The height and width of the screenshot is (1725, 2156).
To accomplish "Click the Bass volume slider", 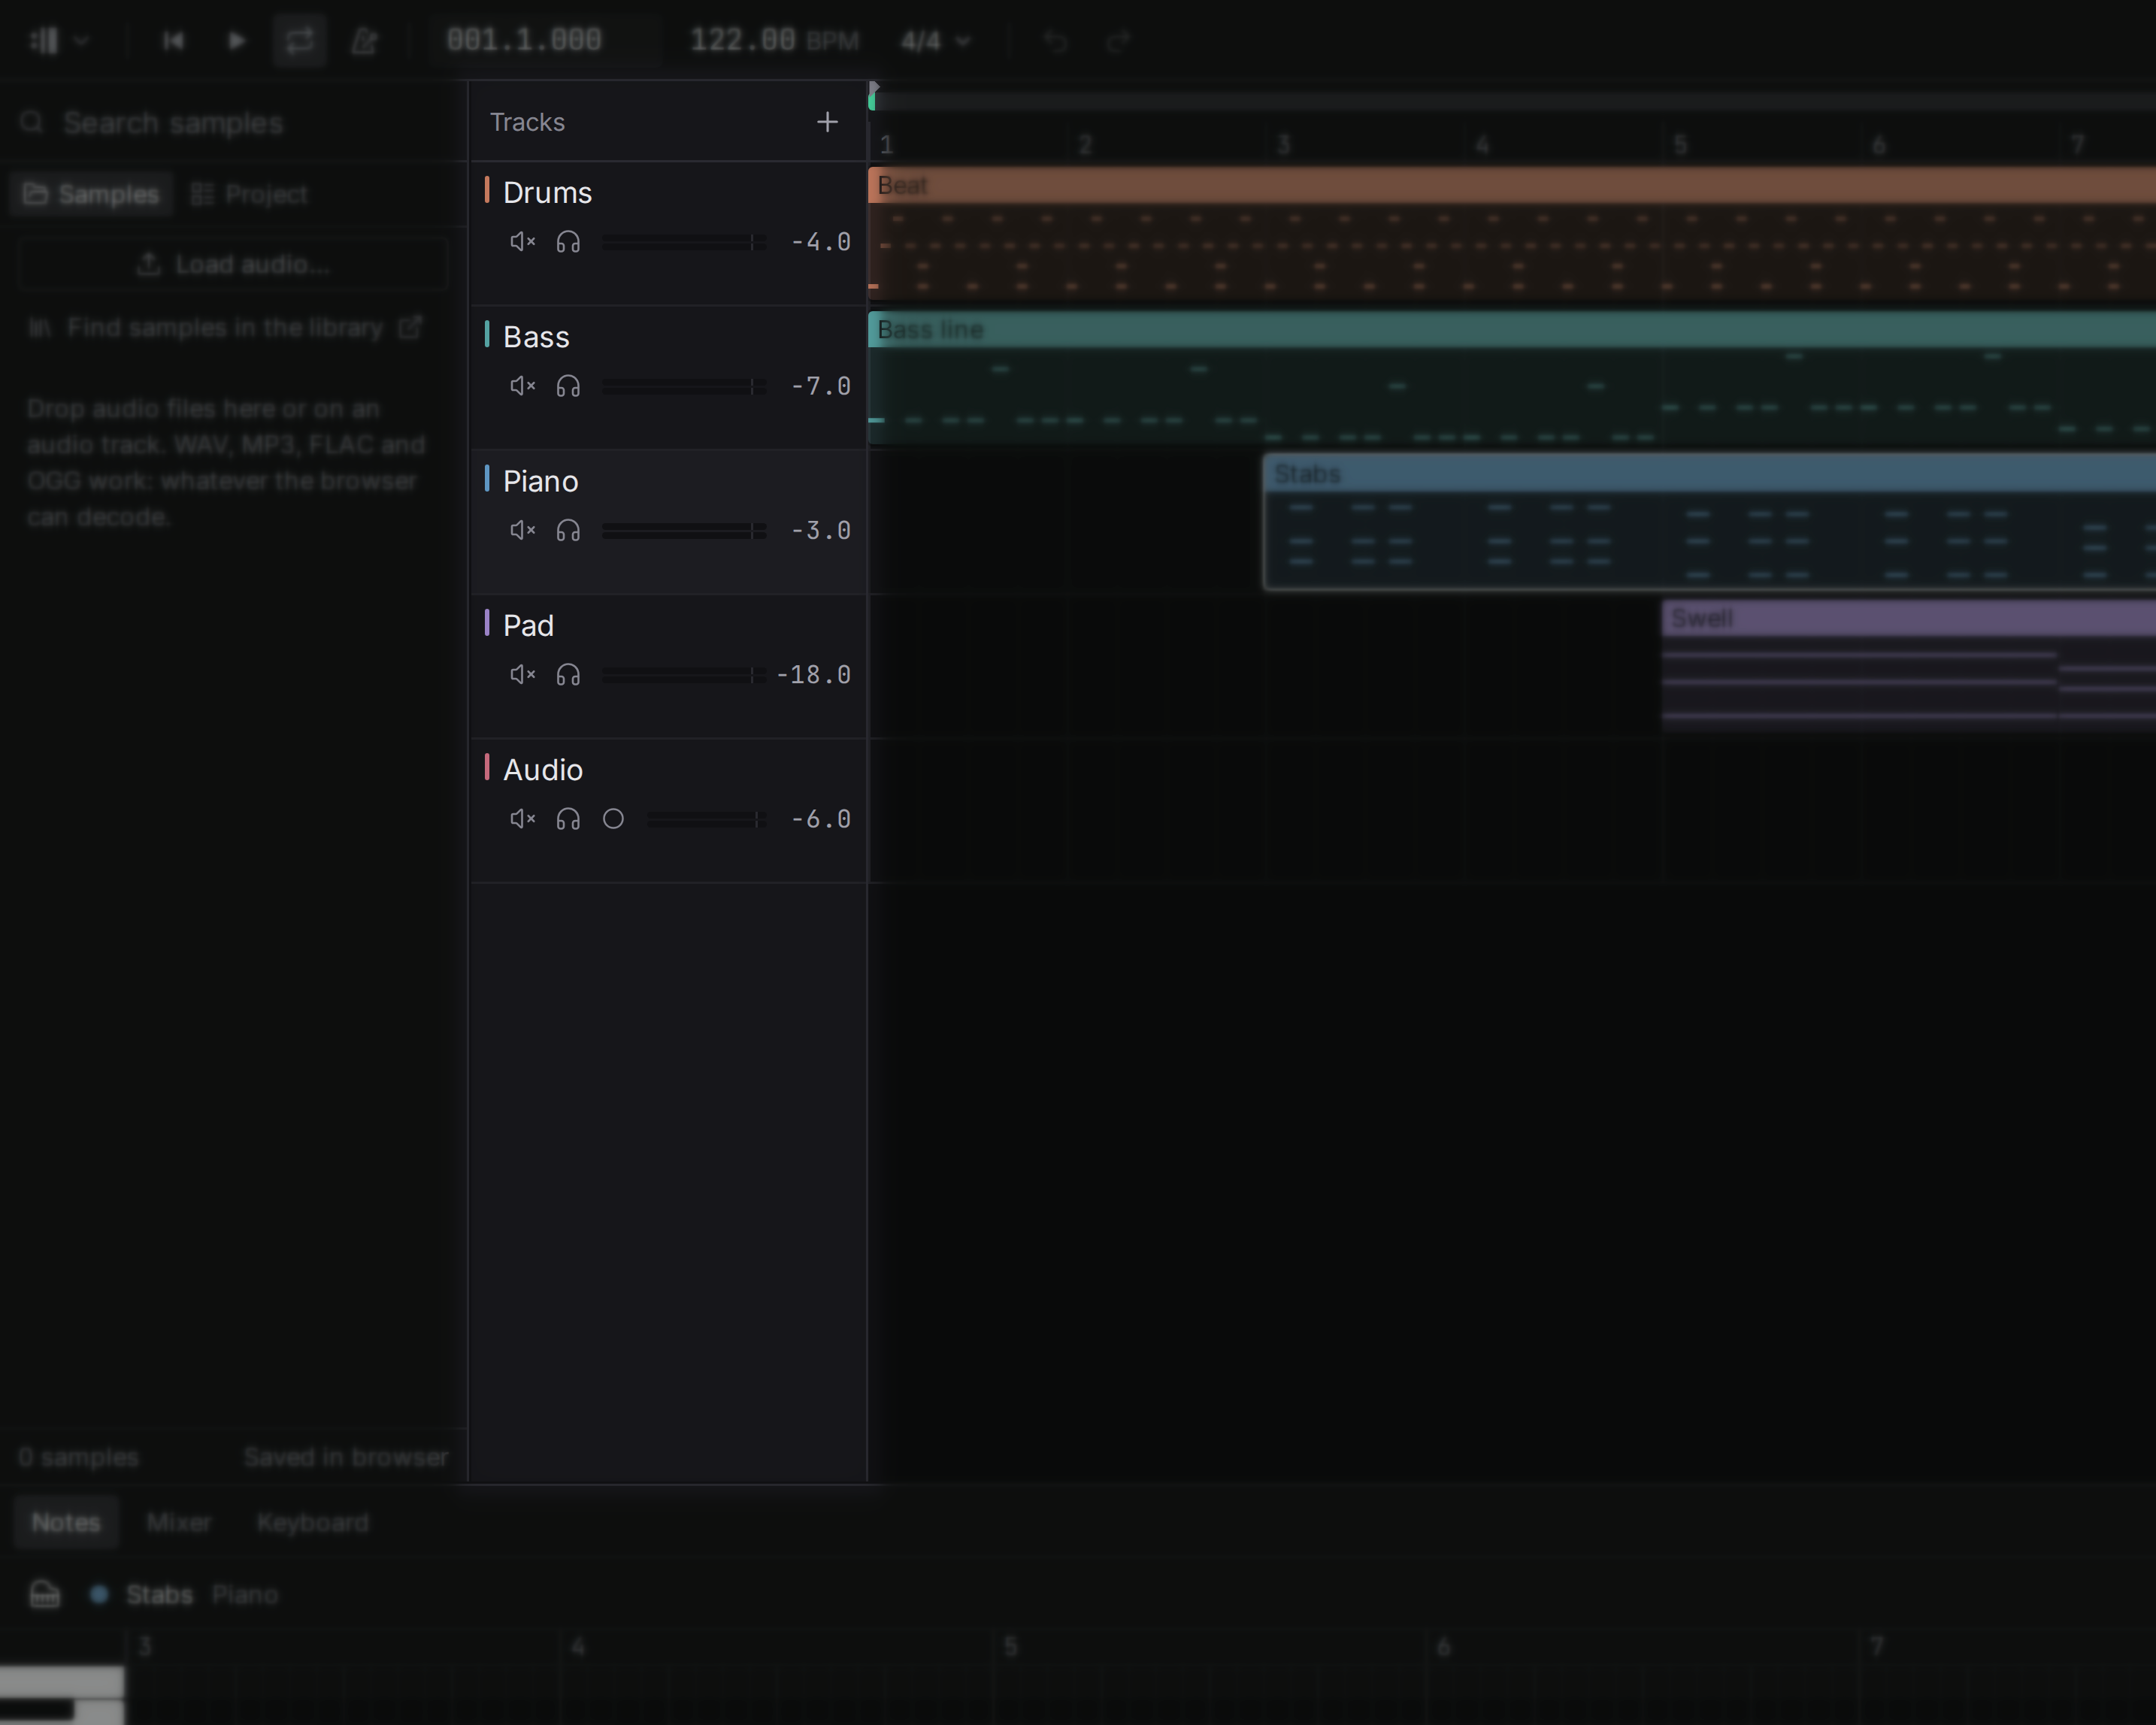I will pyautogui.click(x=684, y=386).
